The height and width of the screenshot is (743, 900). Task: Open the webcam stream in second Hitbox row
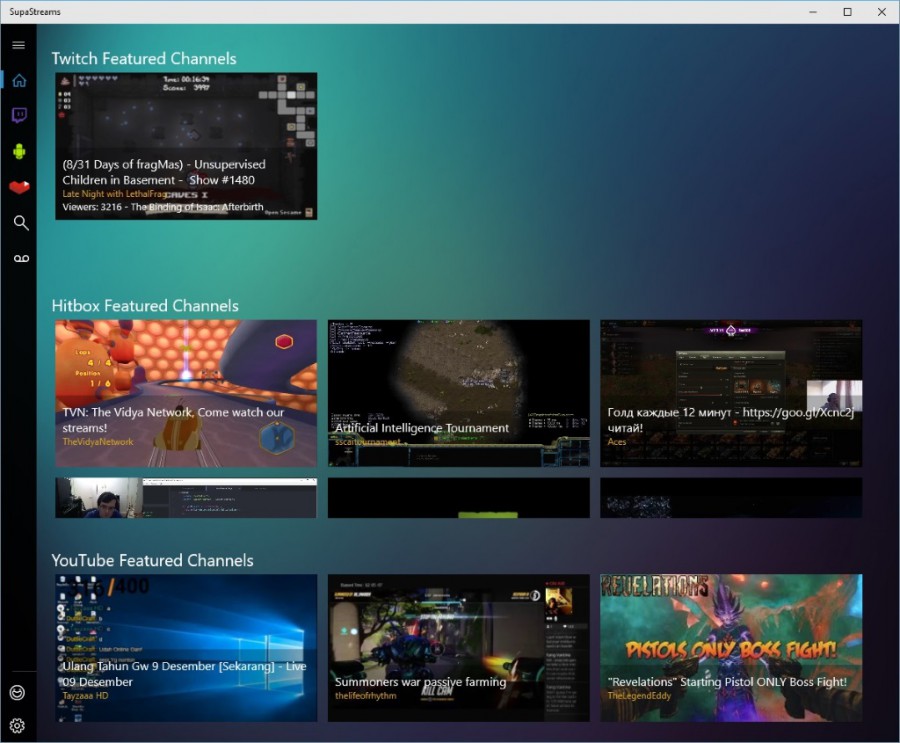coord(185,497)
